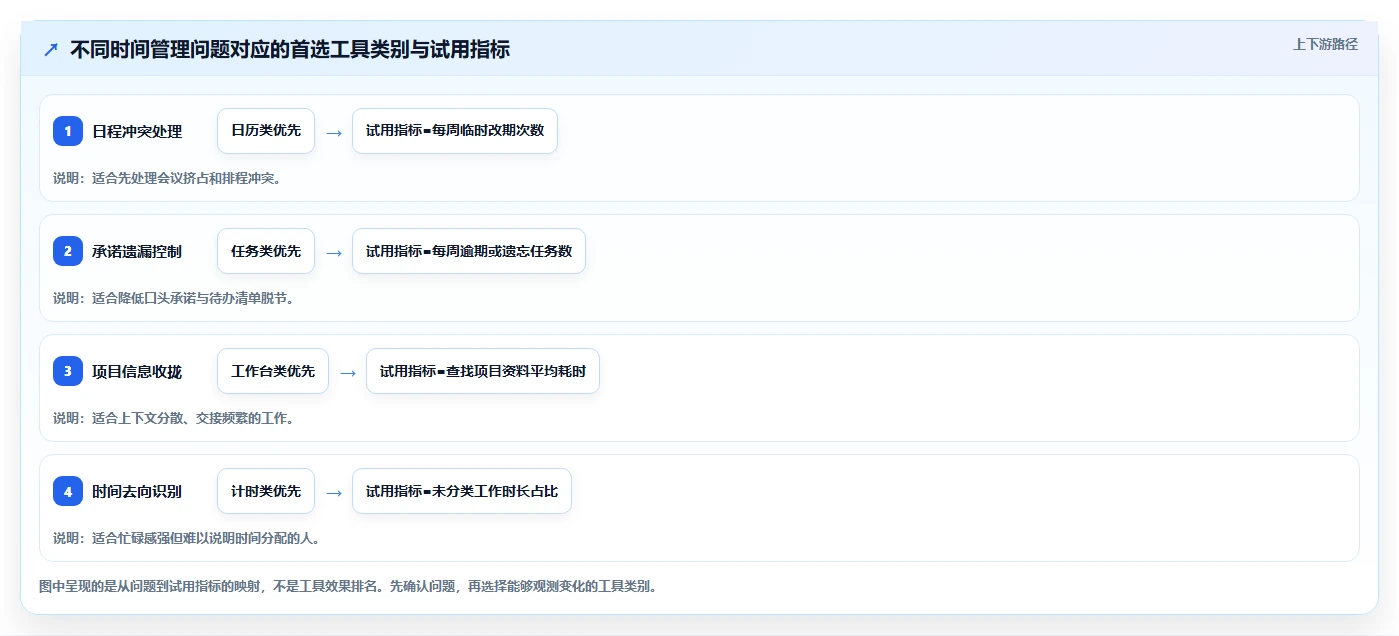Click the 任务类优先 chip

[266, 251]
